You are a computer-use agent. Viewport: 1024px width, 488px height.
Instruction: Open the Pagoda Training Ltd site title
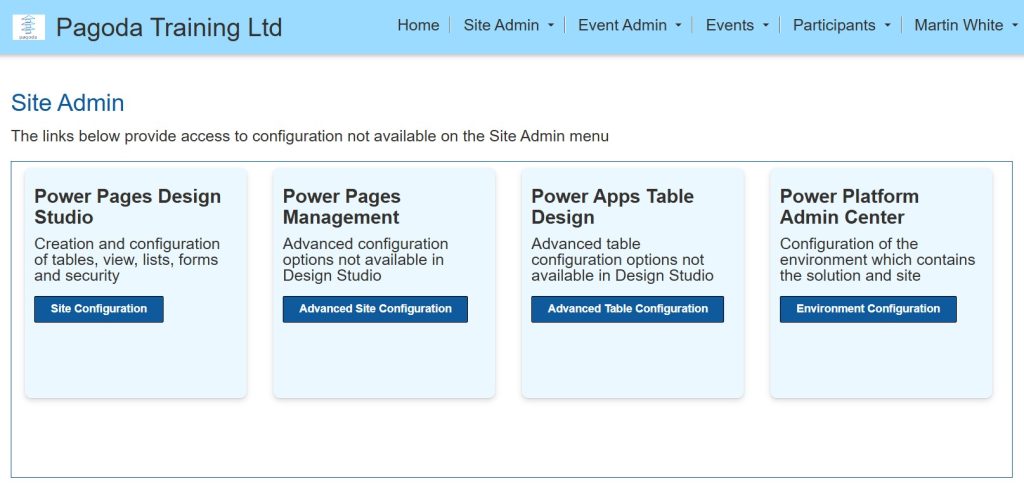(169, 27)
